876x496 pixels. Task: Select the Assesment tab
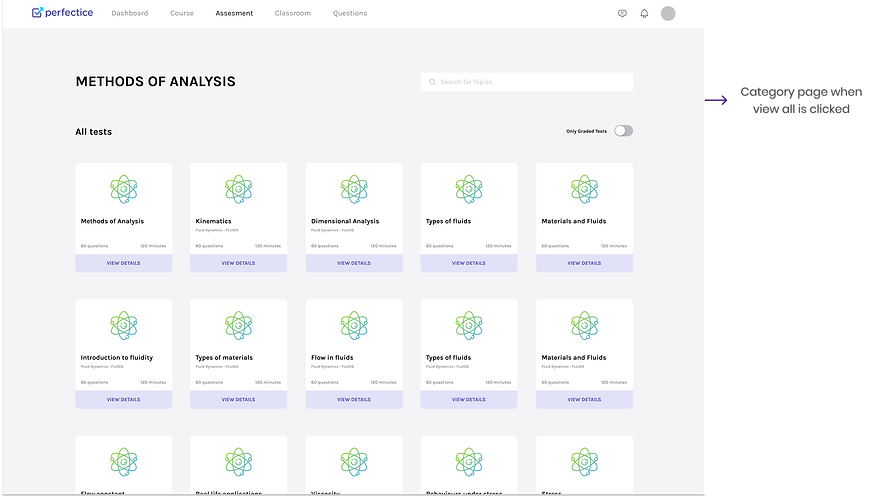[x=234, y=13]
